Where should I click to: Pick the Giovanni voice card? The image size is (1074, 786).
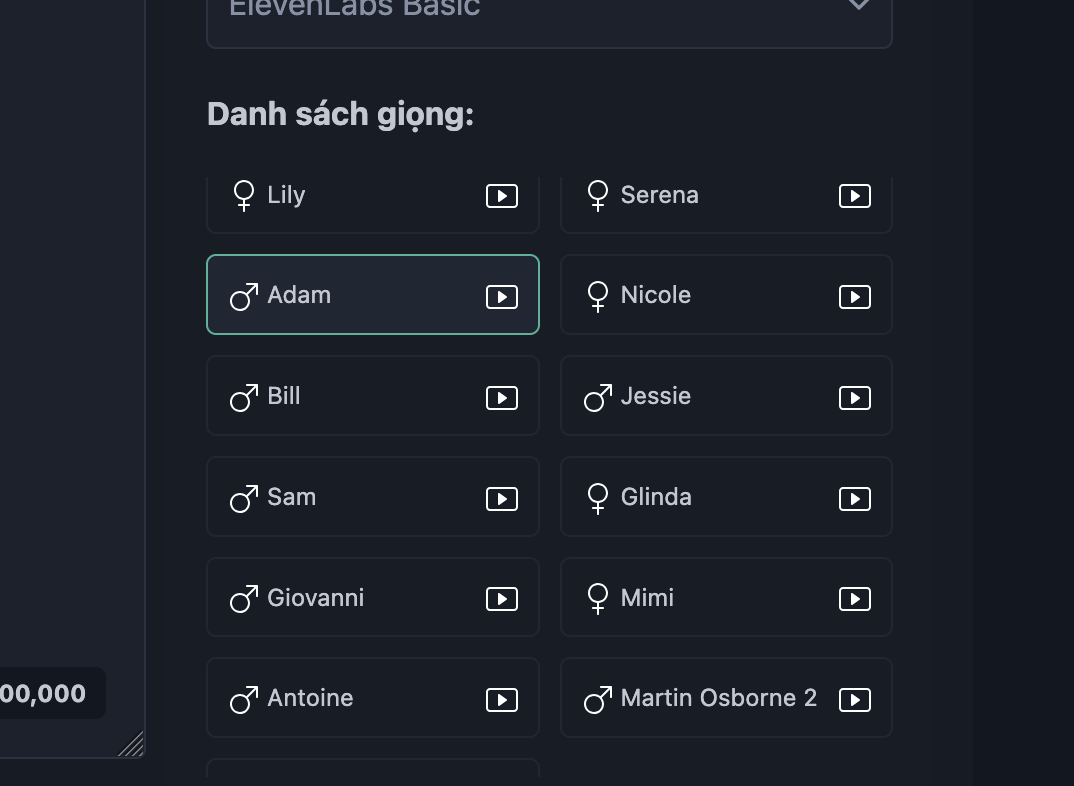[x=373, y=596]
